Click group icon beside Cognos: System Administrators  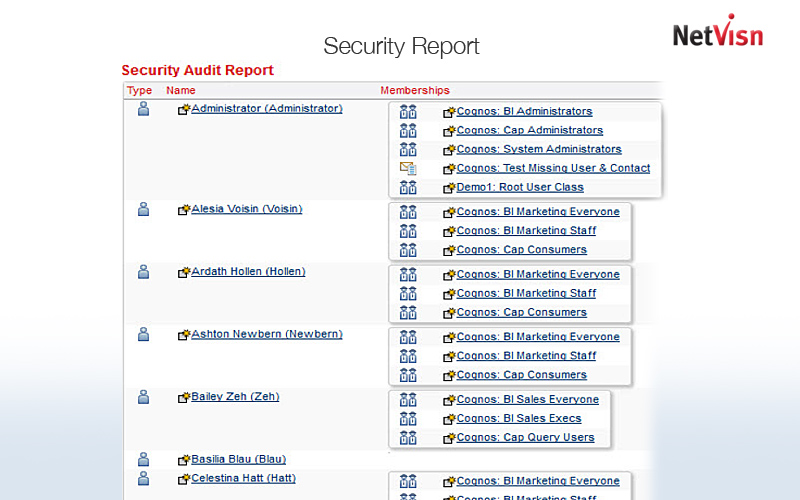pyautogui.click(x=408, y=149)
